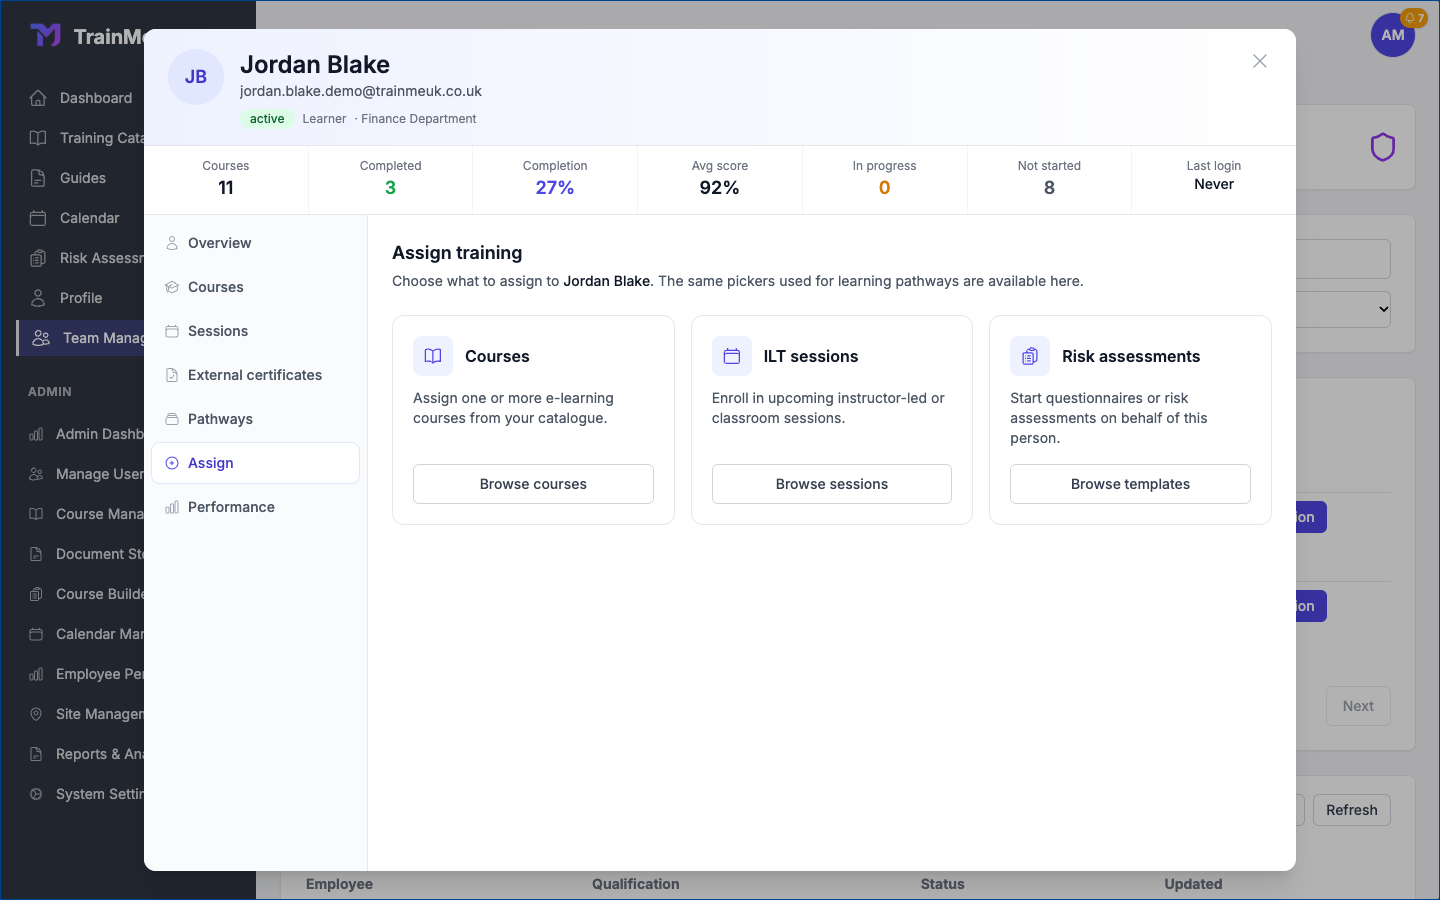Click the Document Store file icon
Viewport: 1440px width, 900px height.
[36, 554]
